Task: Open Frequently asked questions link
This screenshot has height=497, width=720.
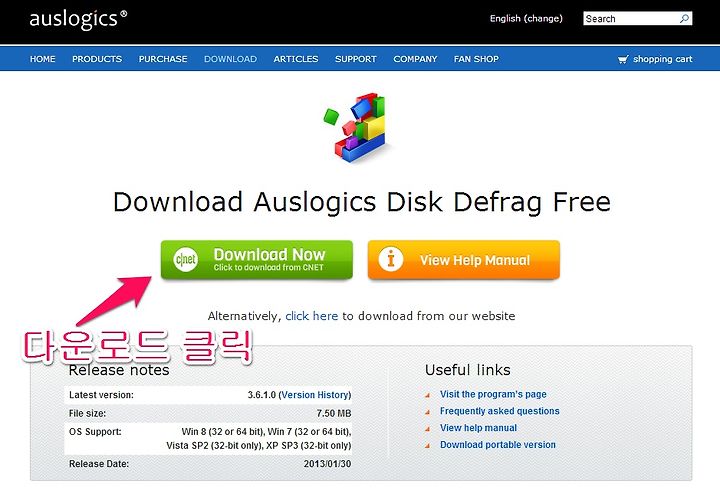Action: (x=500, y=411)
